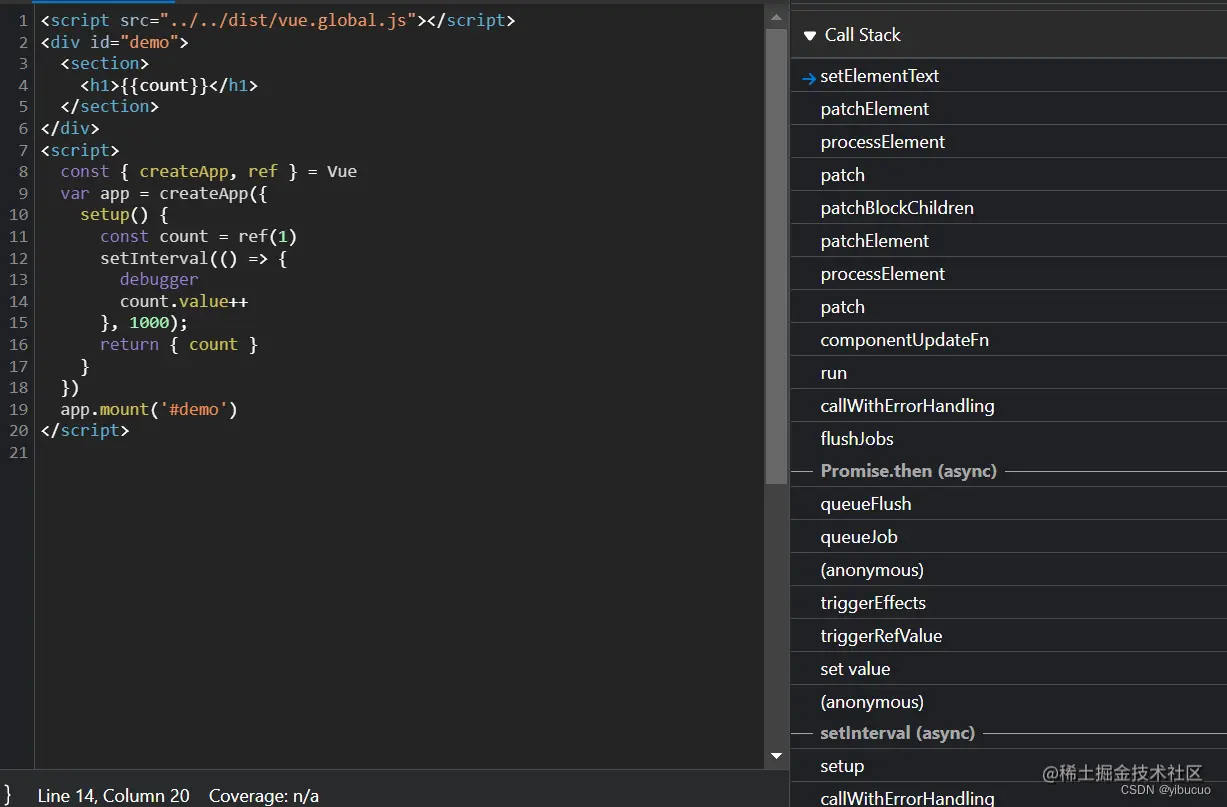Click the 'Coverage: n/a' status text
Viewport: 1227px width, 807px height.
tap(264, 796)
